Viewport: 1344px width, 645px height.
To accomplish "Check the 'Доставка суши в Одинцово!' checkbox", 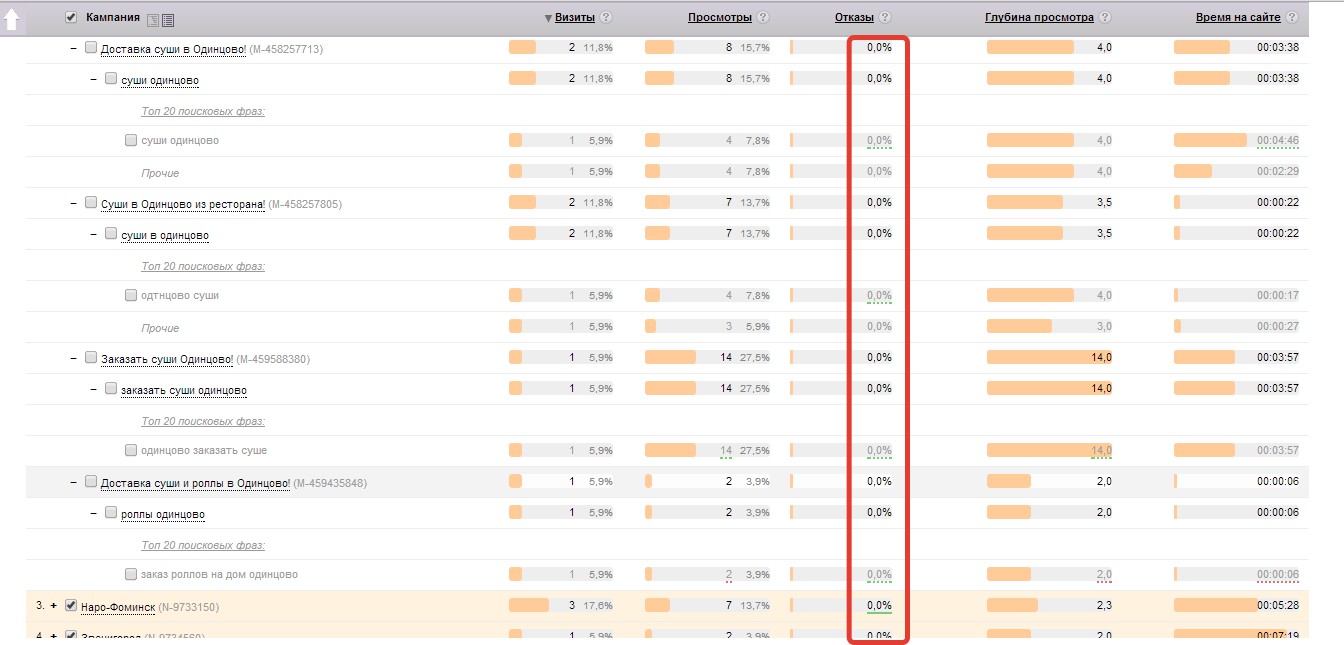I will click(91, 48).
